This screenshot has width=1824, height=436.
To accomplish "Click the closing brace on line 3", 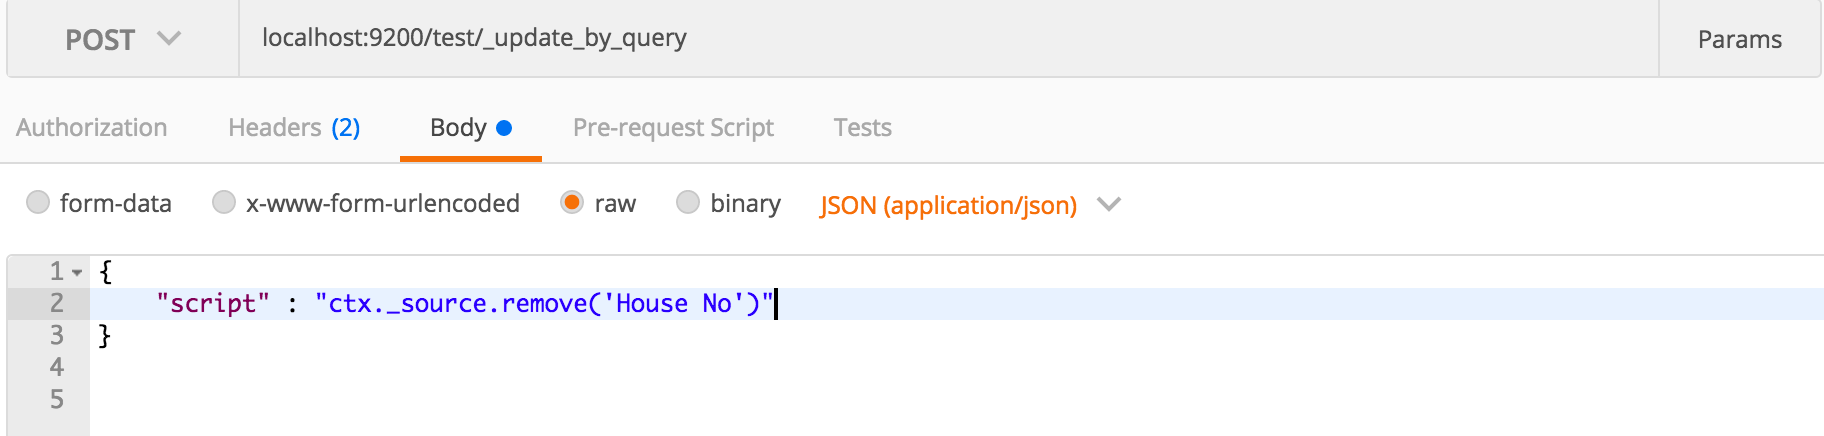I will (x=104, y=335).
